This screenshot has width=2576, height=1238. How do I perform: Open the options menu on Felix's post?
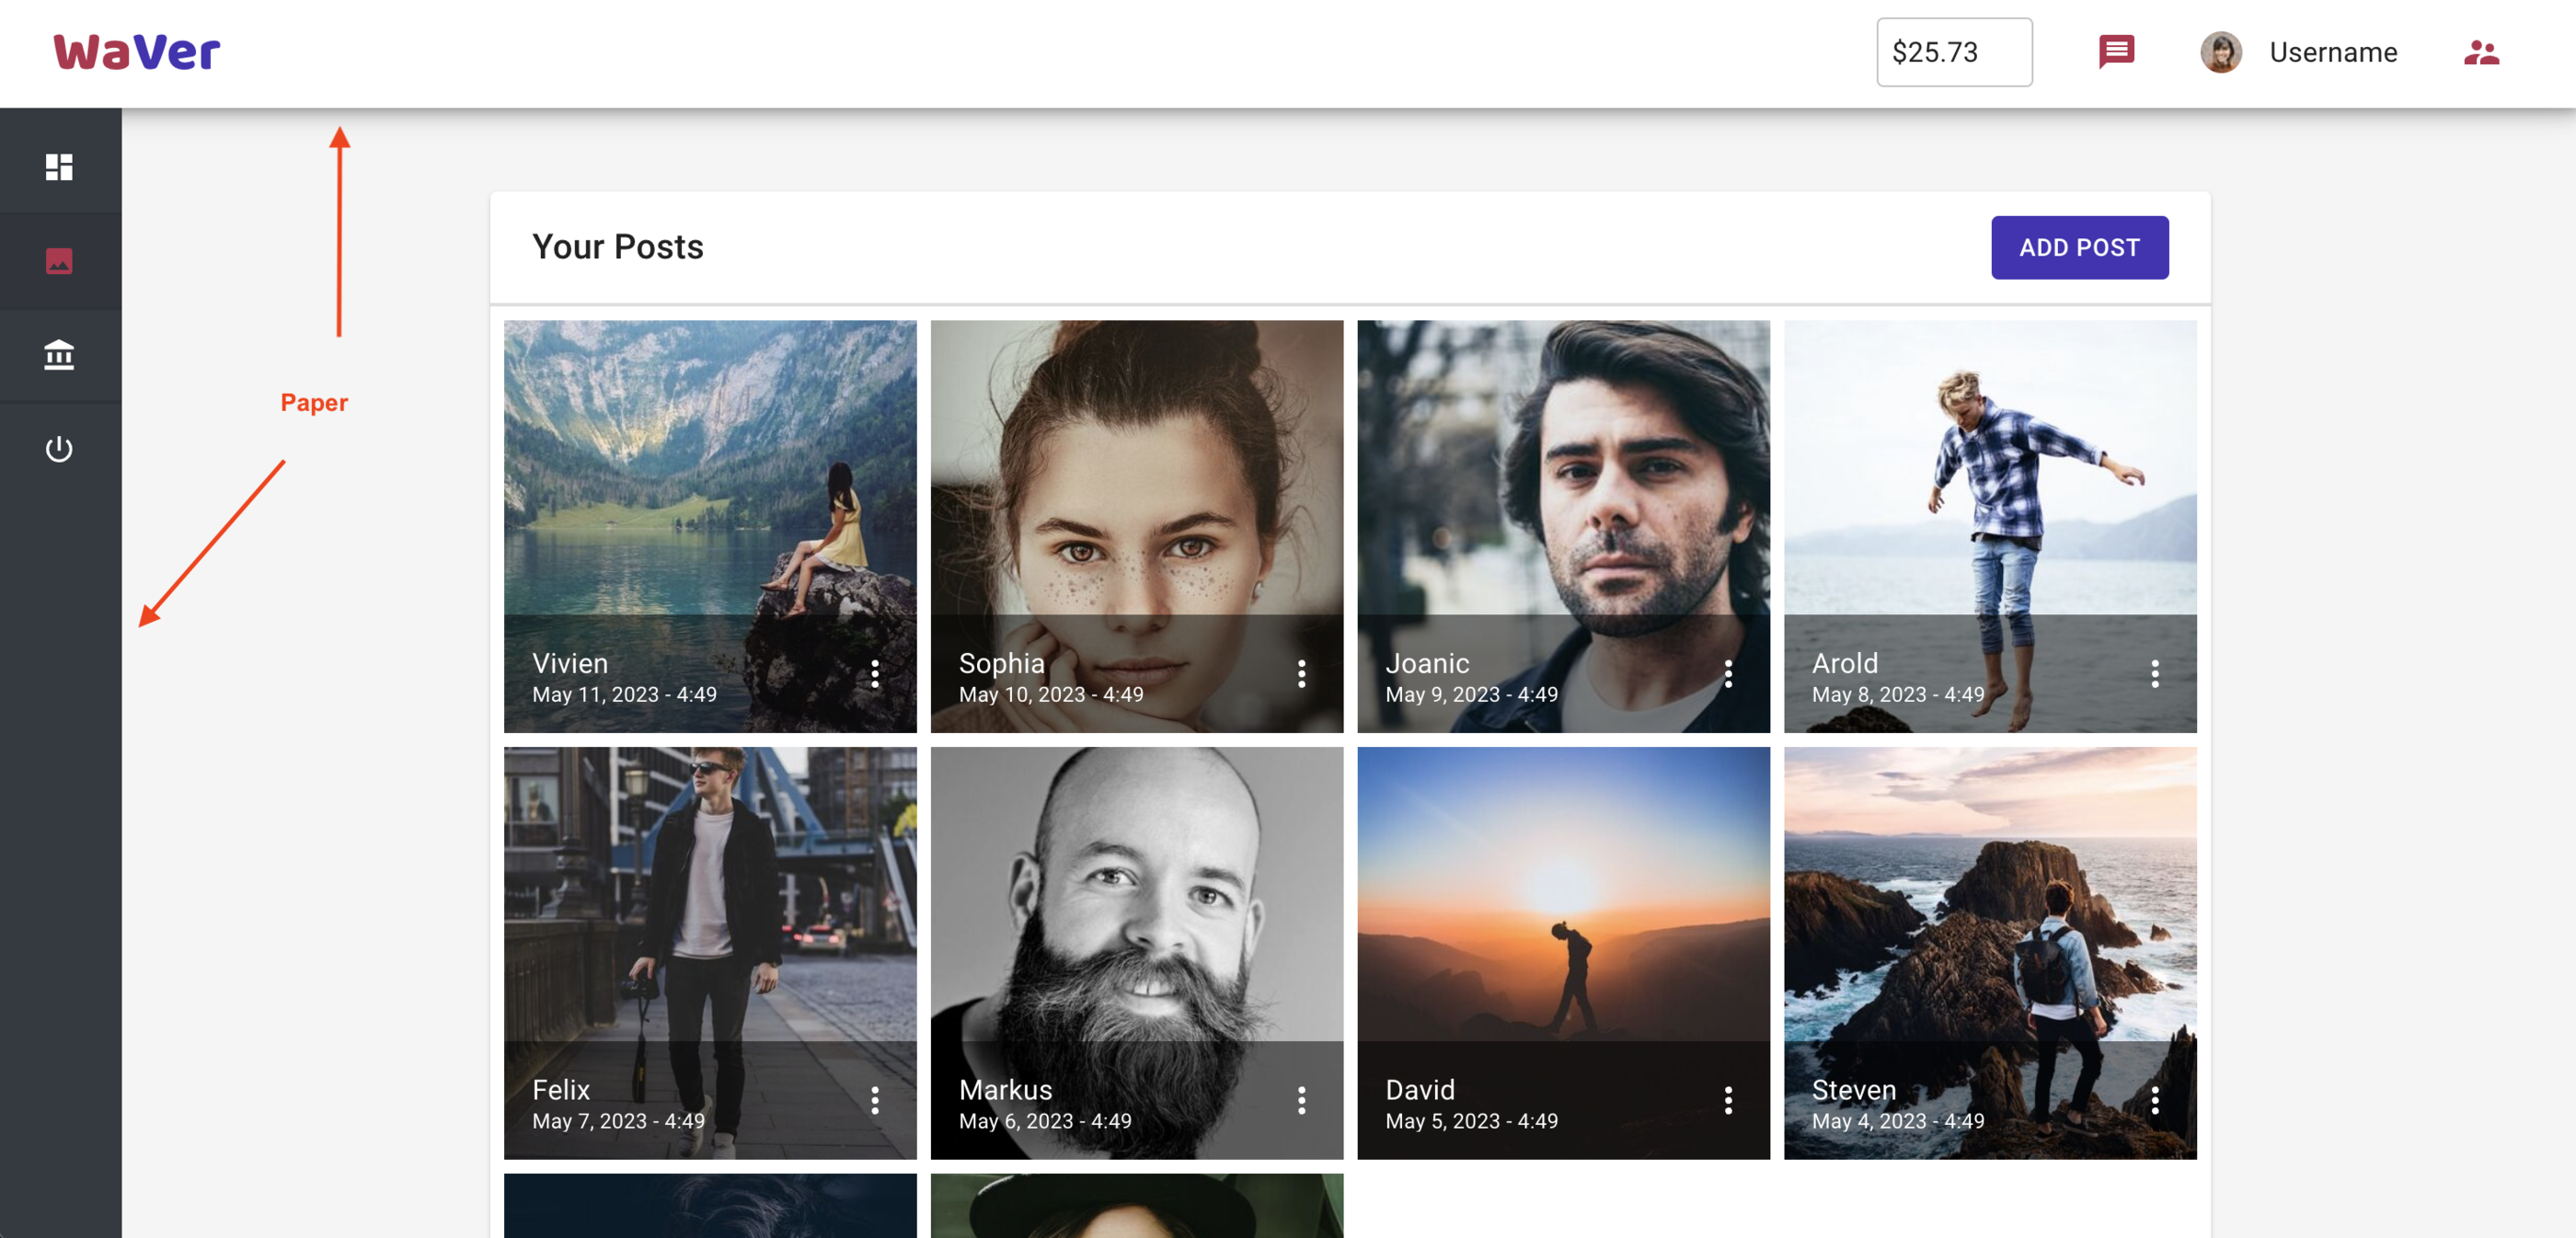(x=874, y=1101)
